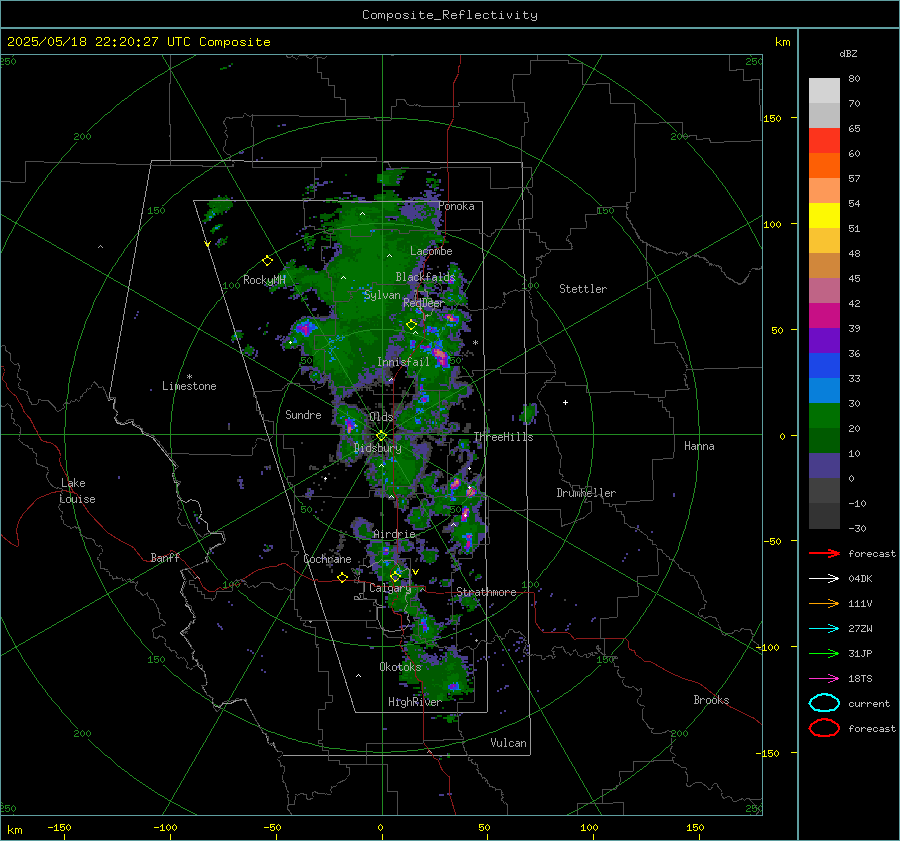Click the yellow diamond marker at radar center
Image resolution: width=900 pixels, height=841 pixels.
pyautogui.click(x=381, y=436)
